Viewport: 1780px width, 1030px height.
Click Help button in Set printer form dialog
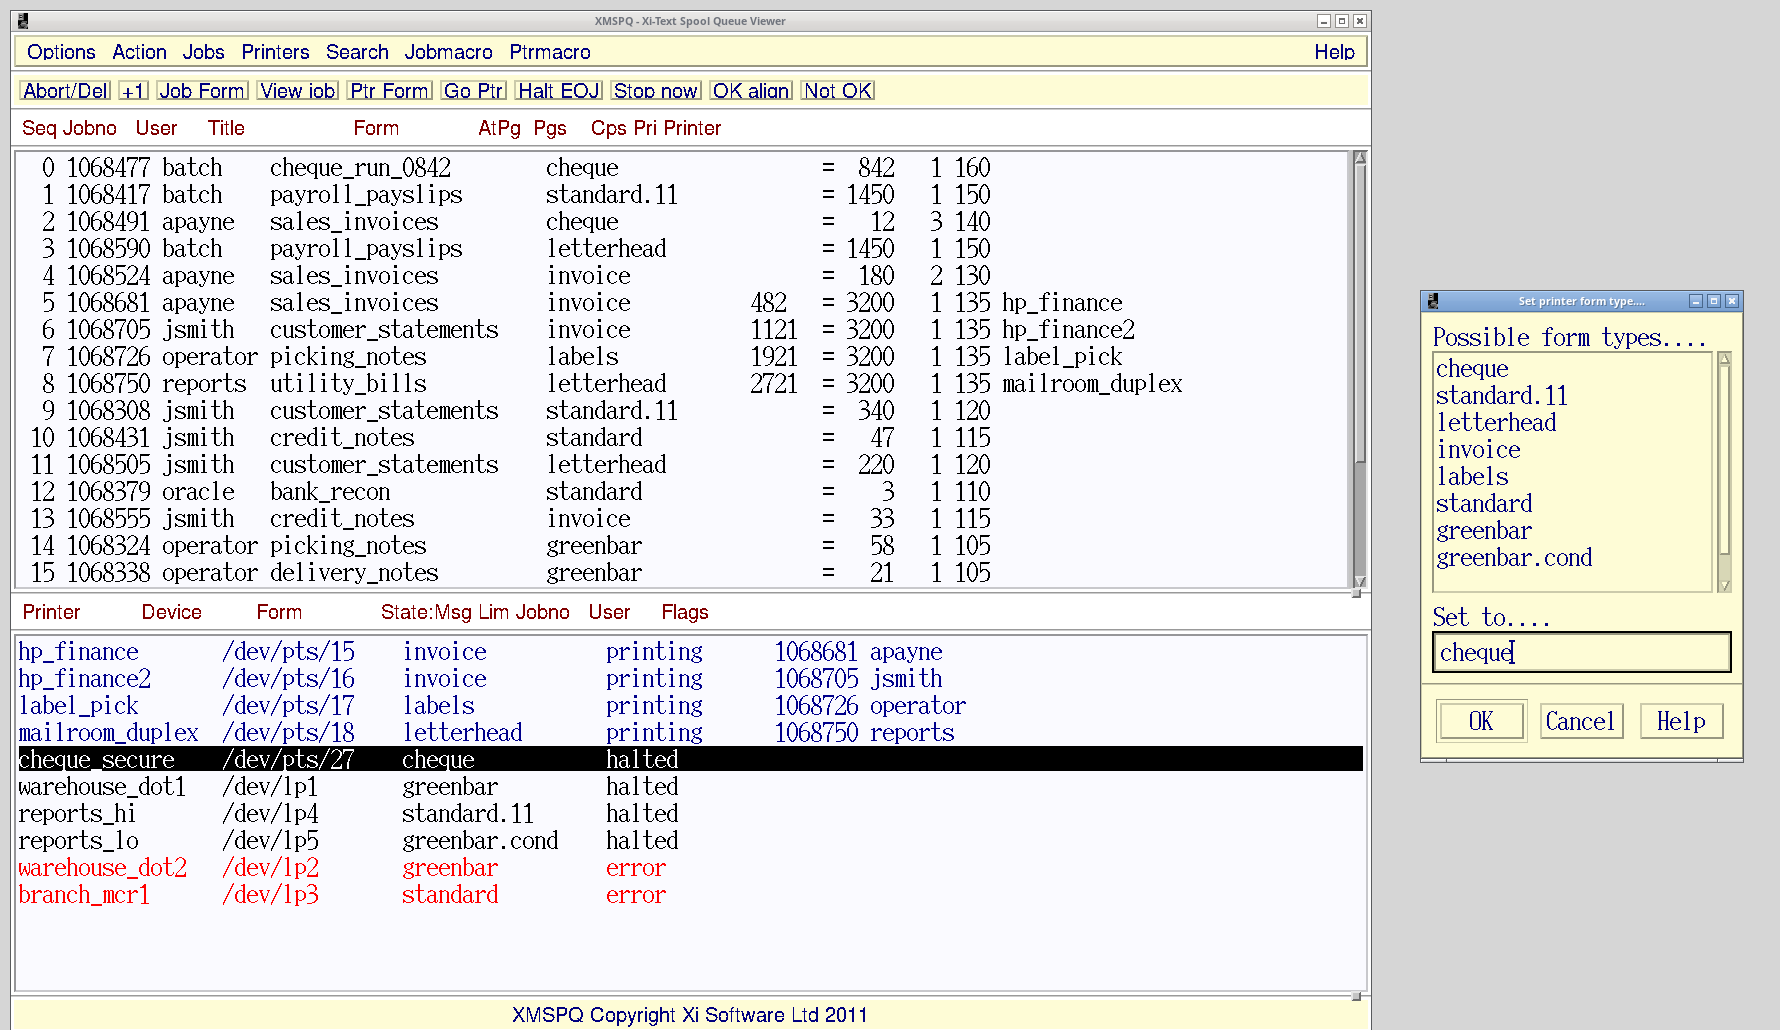1681,721
